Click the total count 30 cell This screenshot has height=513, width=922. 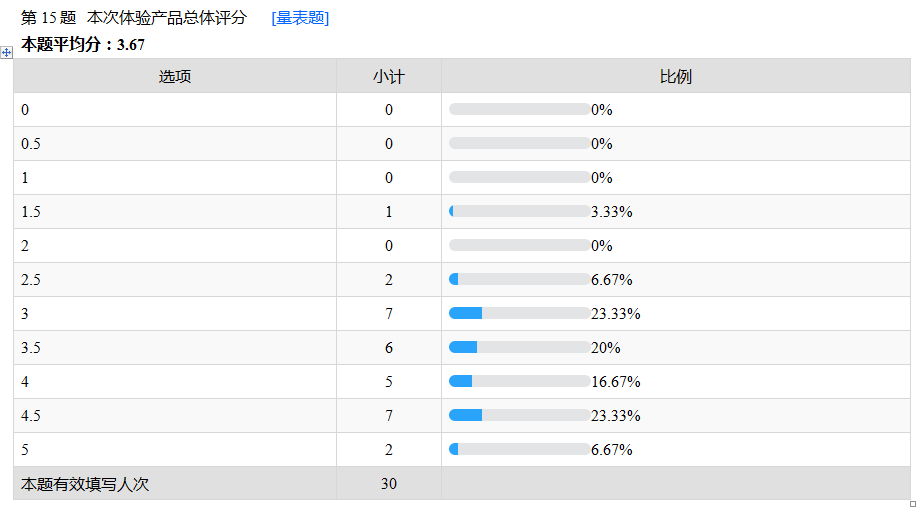click(x=389, y=484)
